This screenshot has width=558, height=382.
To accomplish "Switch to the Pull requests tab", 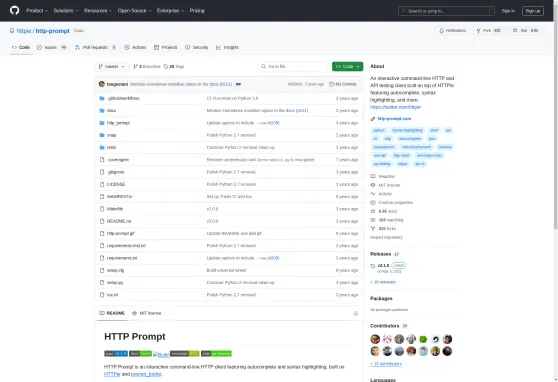I will coord(95,47).
